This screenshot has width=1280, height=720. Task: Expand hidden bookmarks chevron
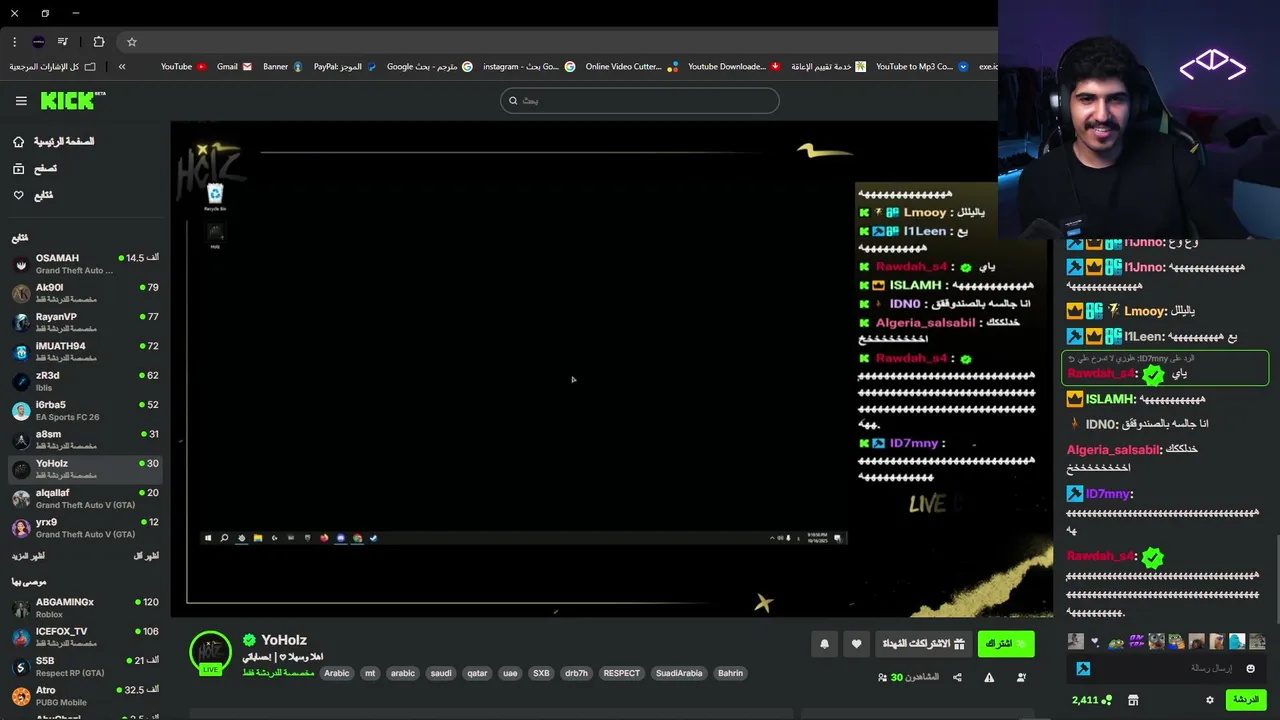tap(122, 67)
